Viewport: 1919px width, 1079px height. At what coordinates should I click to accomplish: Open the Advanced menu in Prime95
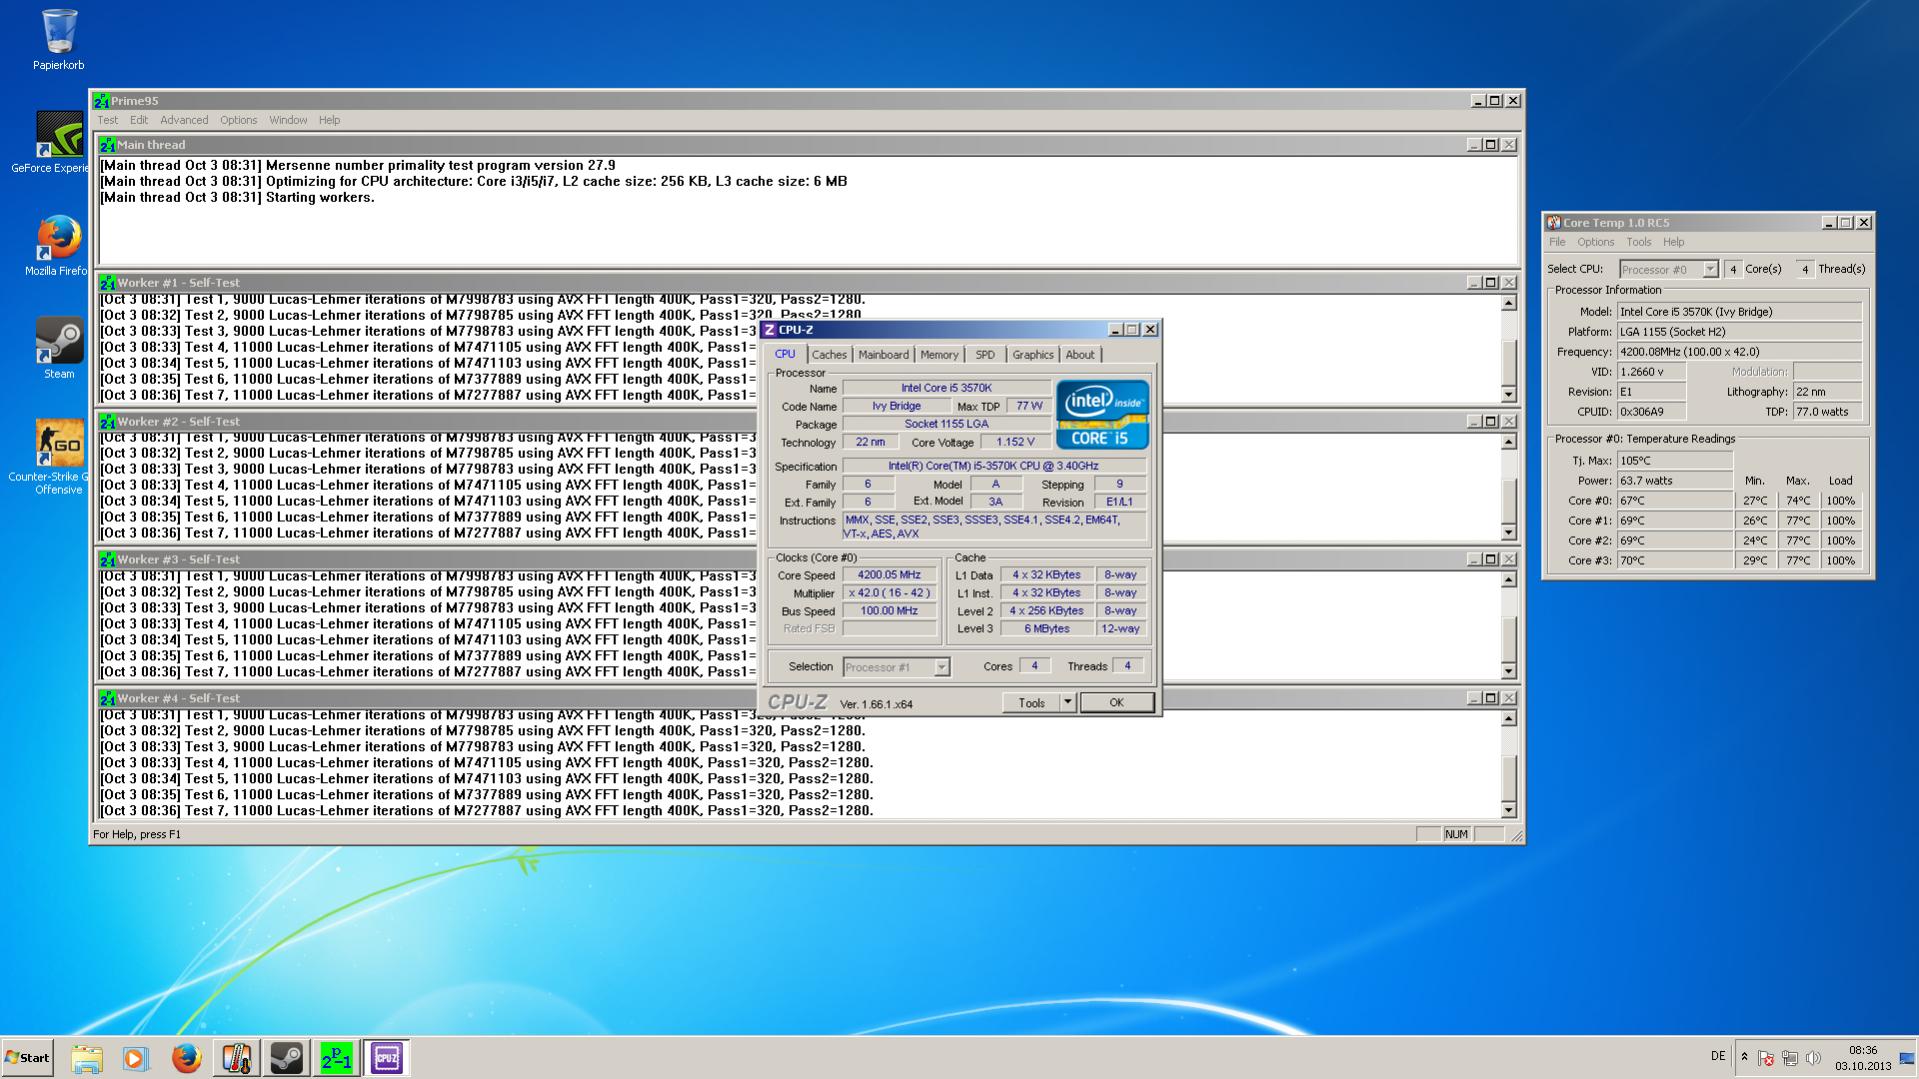[184, 121]
